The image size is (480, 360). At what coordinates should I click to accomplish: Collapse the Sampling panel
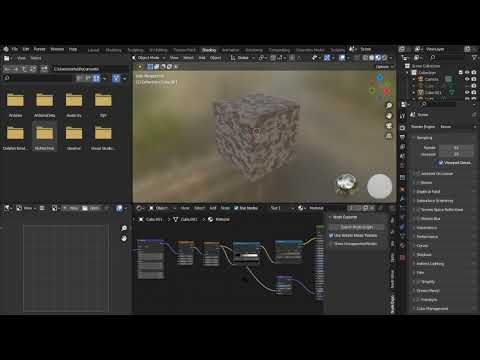(x=423, y=138)
